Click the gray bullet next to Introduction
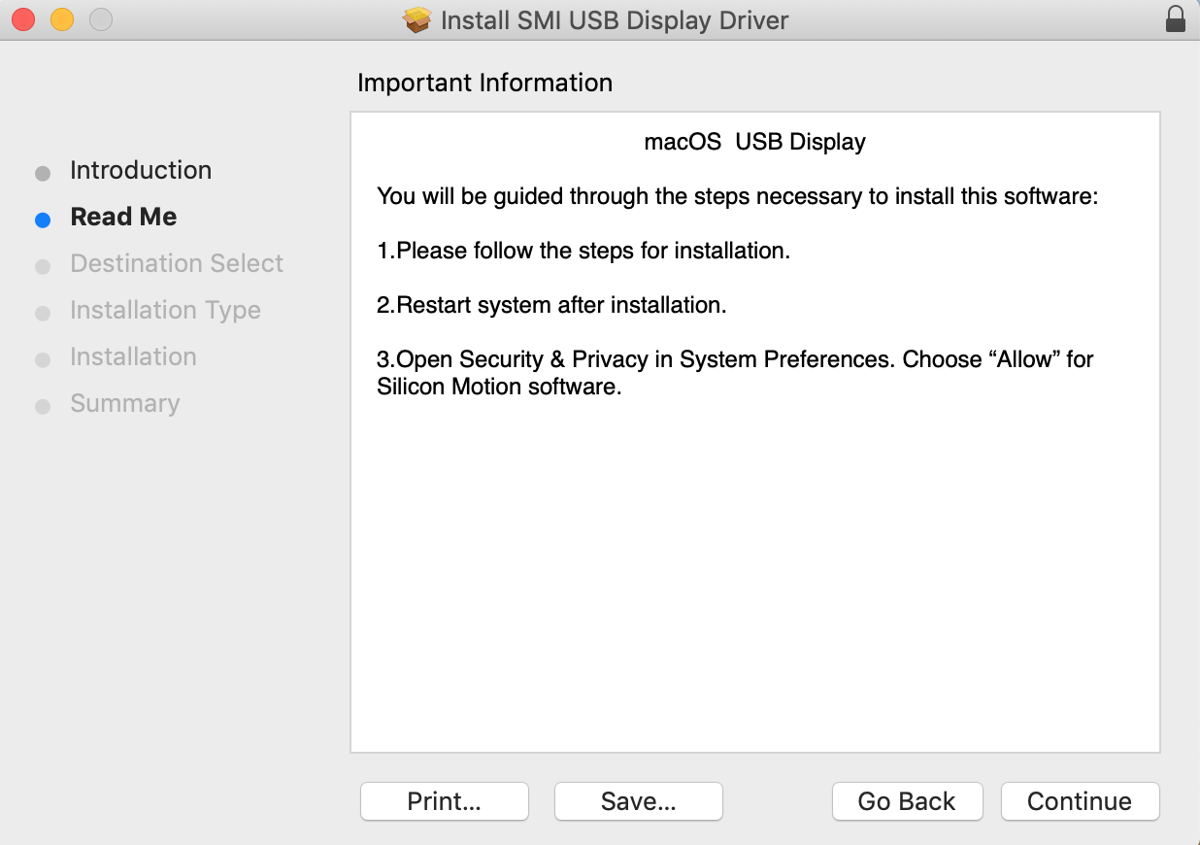The height and width of the screenshot is (845, 1200). (x=42, y=172)
